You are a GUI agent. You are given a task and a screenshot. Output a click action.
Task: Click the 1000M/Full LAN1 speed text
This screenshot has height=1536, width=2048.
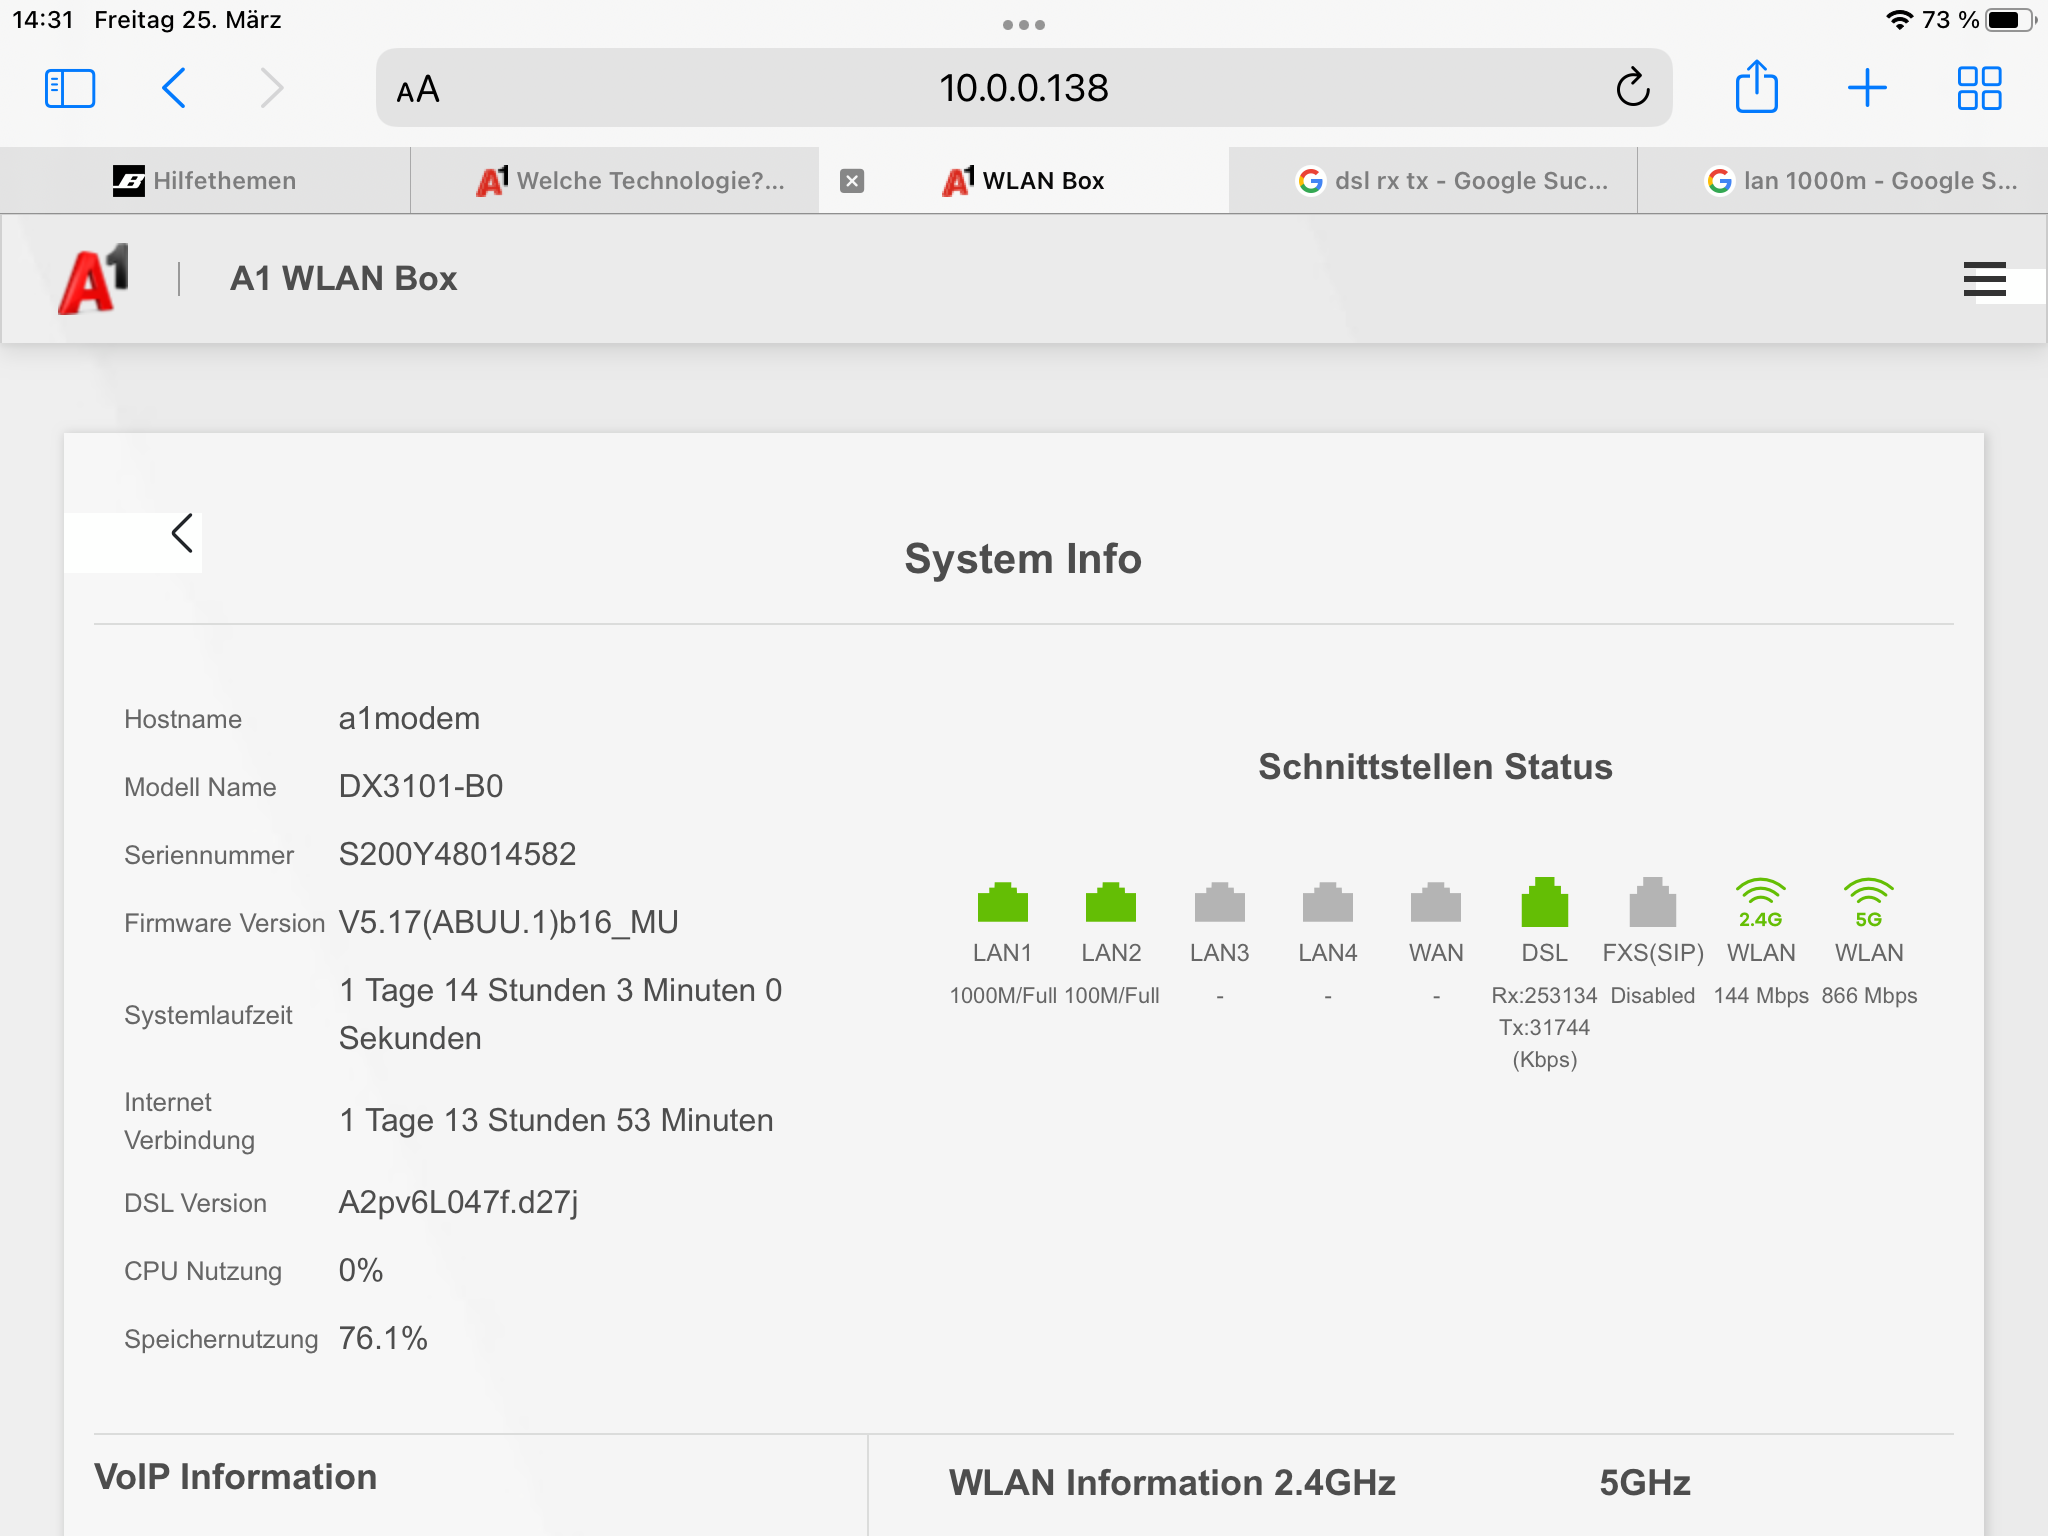[x=1003, y=996]
